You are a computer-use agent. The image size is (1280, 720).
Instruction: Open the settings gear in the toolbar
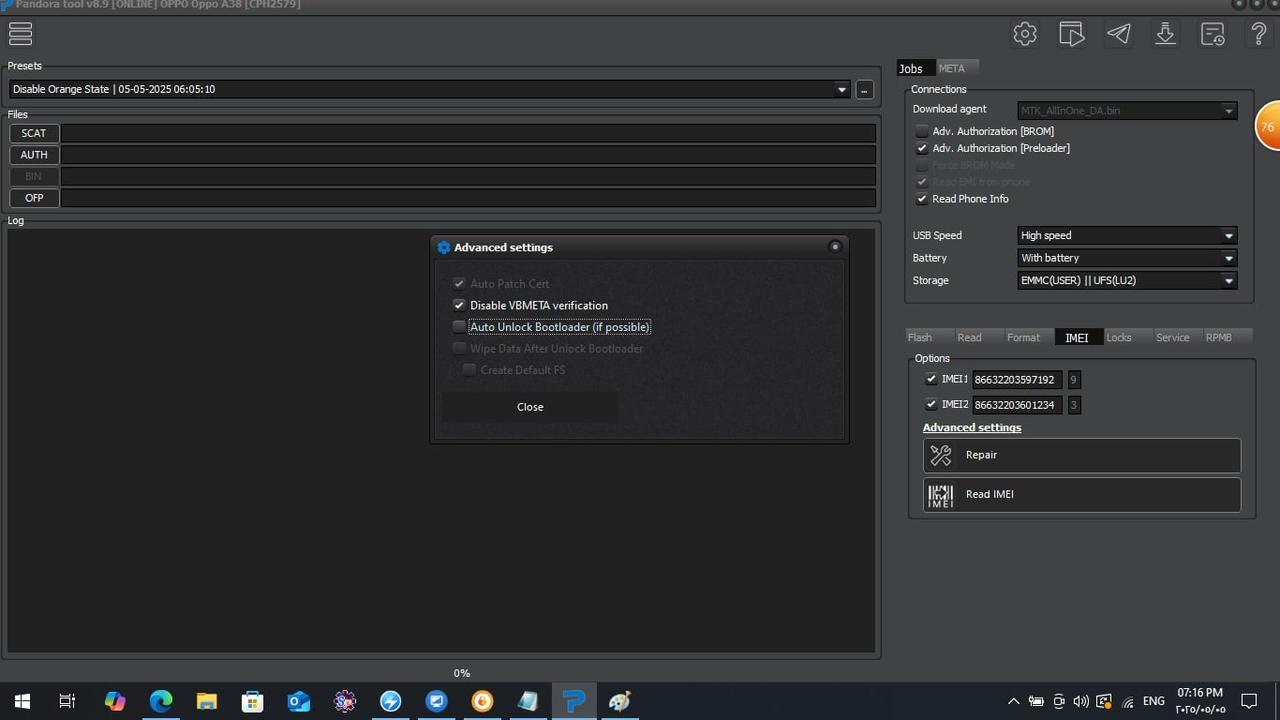click(1025, 34)
